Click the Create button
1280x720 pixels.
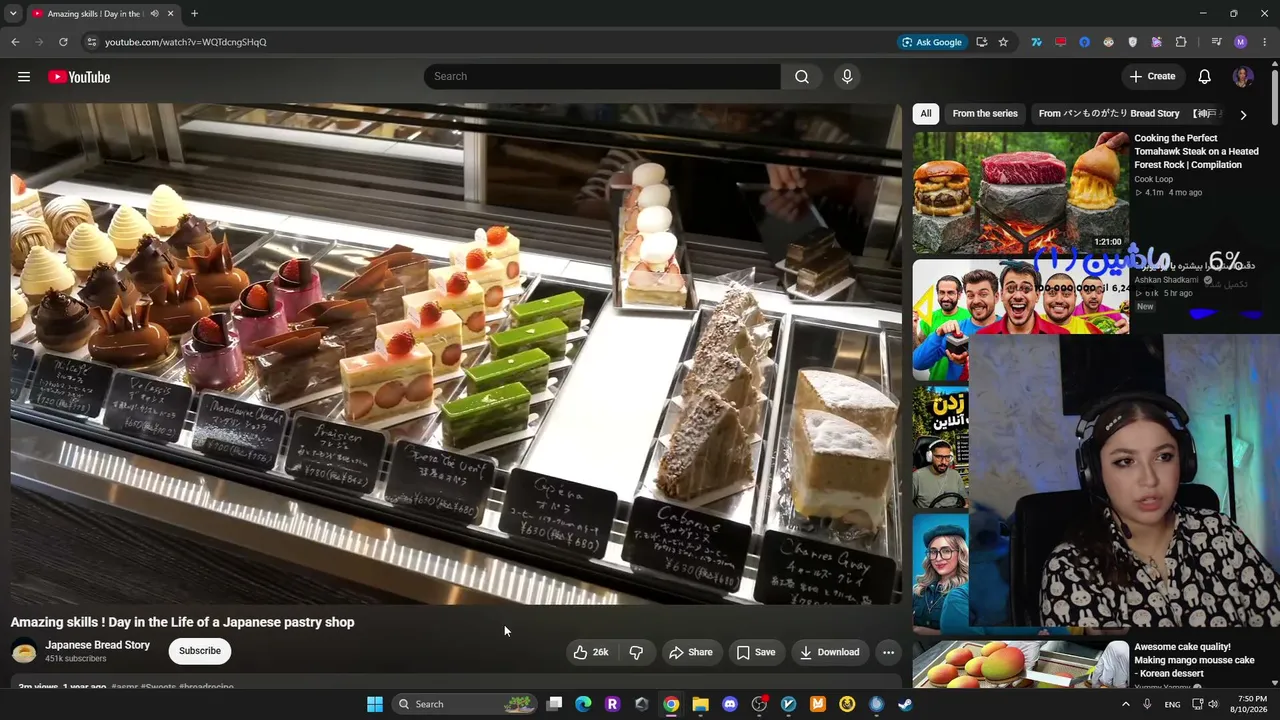[x=1152, y=77]
